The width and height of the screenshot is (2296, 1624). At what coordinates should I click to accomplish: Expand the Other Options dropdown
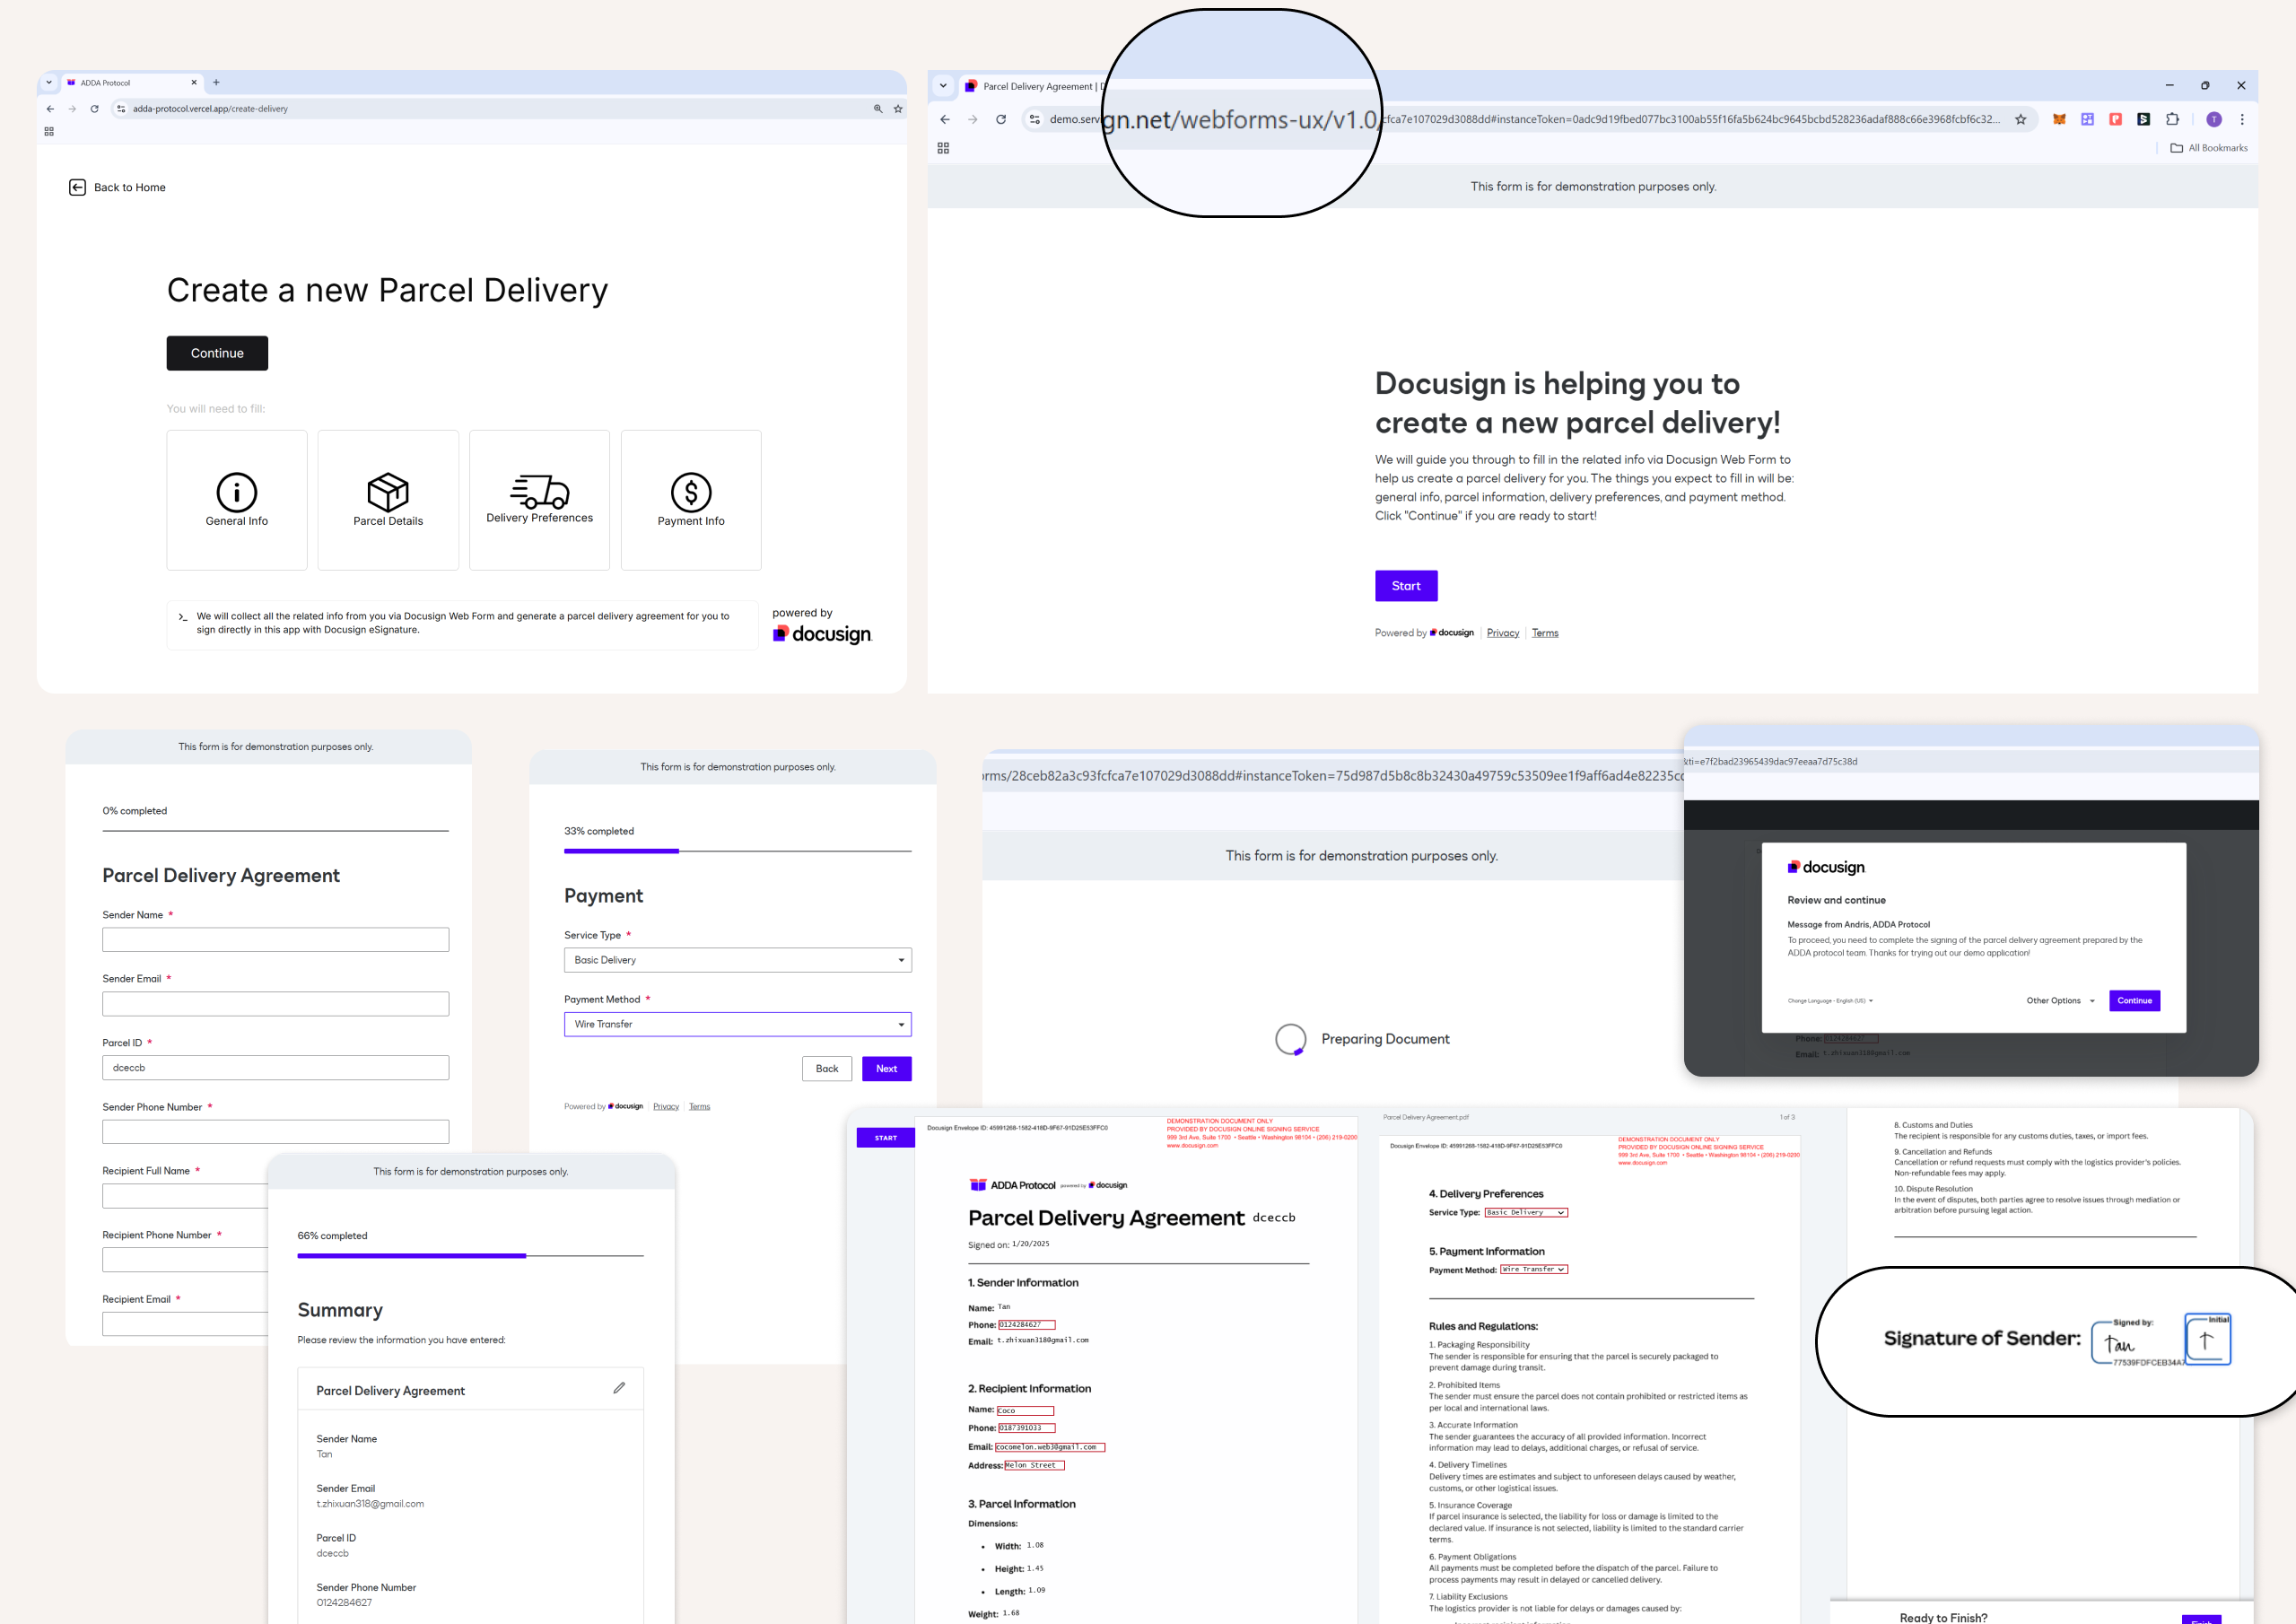[2060, 1001]
